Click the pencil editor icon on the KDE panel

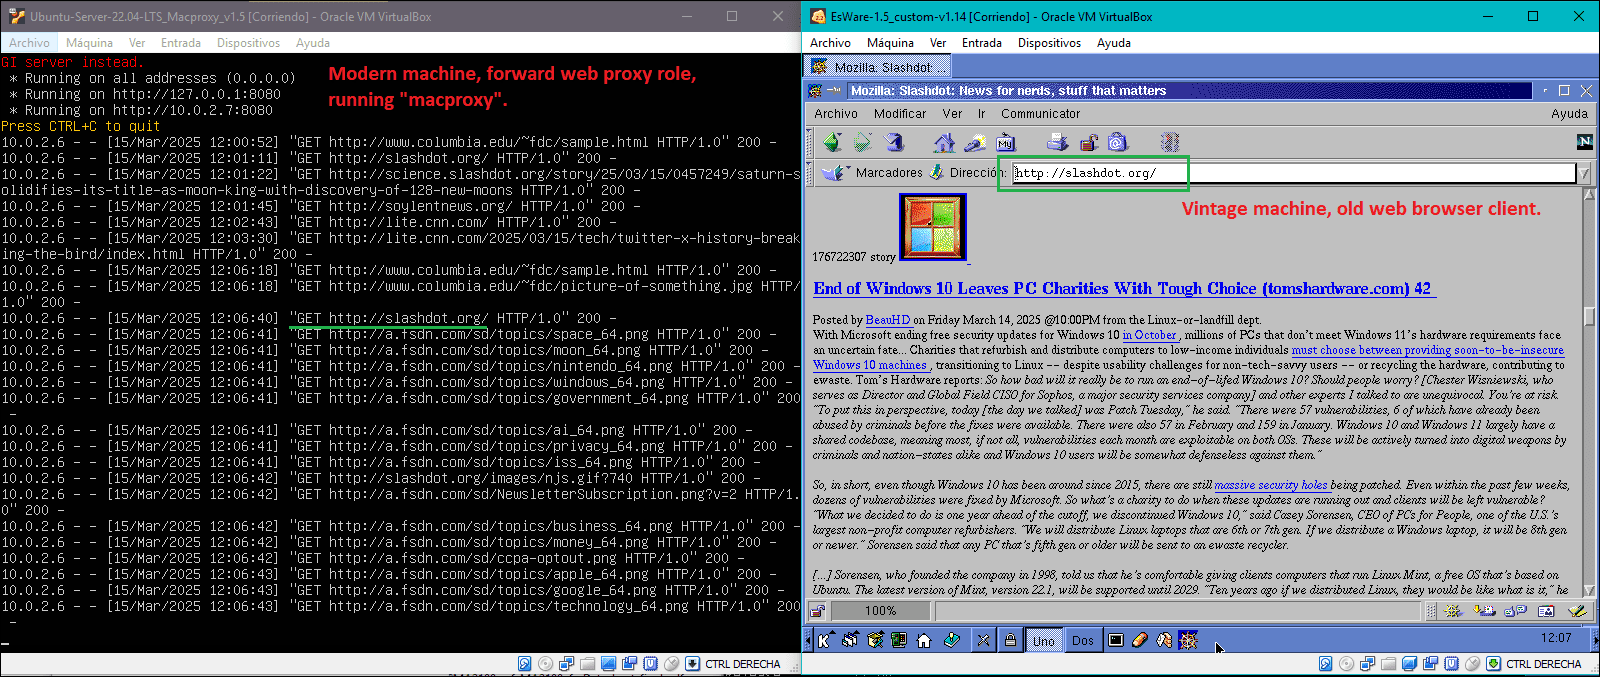pos(1140,640)
